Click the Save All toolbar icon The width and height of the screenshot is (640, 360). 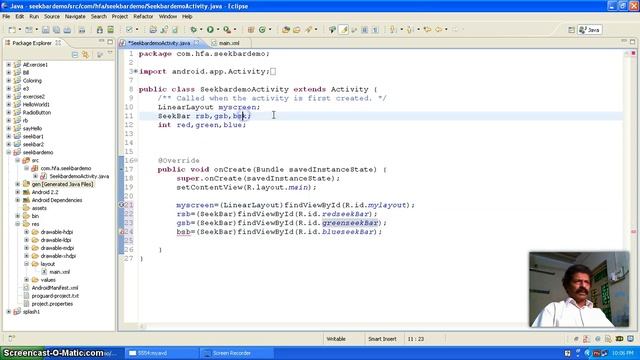pyautogui.click(x=56, y=30)
